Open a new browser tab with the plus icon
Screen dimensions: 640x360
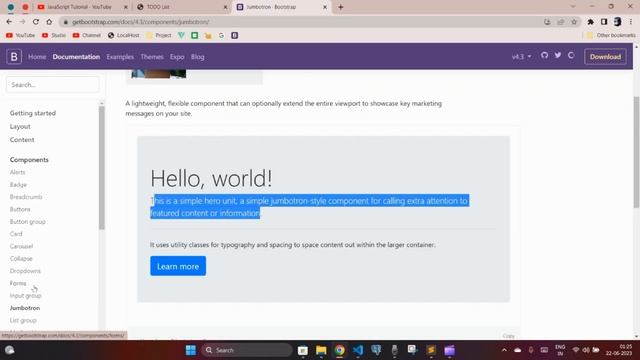340,7
